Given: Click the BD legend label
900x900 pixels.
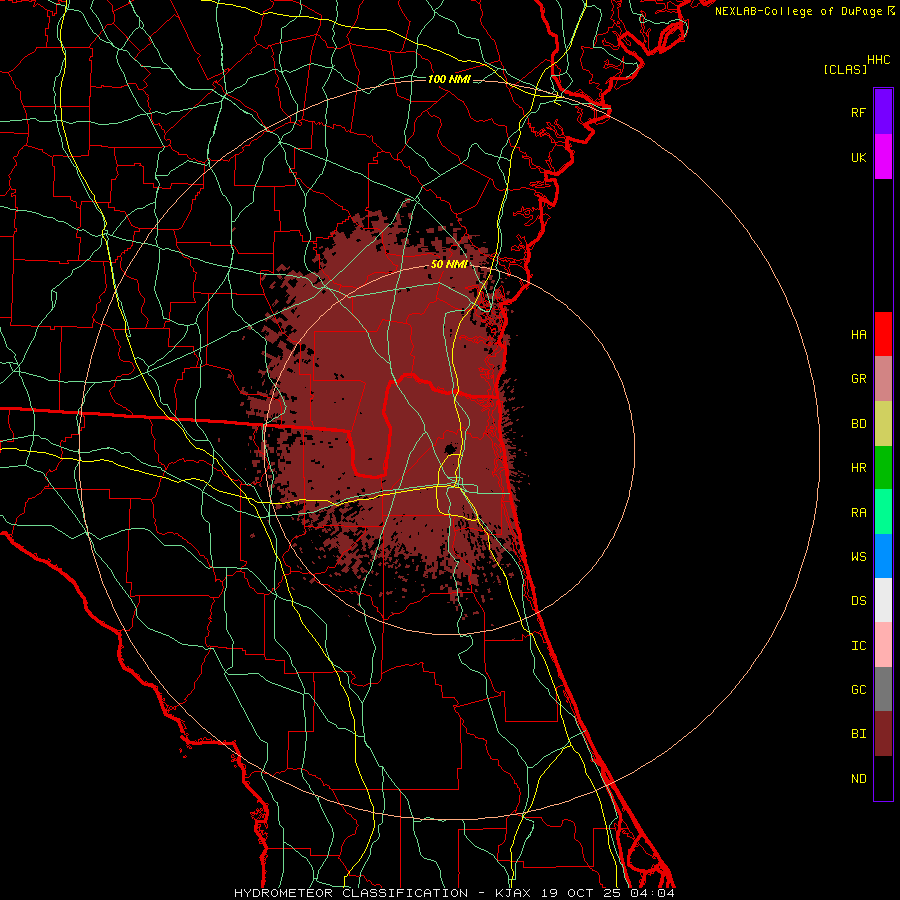Looking at the screenshot, I should pyautogui.click(x=858, y=424).
